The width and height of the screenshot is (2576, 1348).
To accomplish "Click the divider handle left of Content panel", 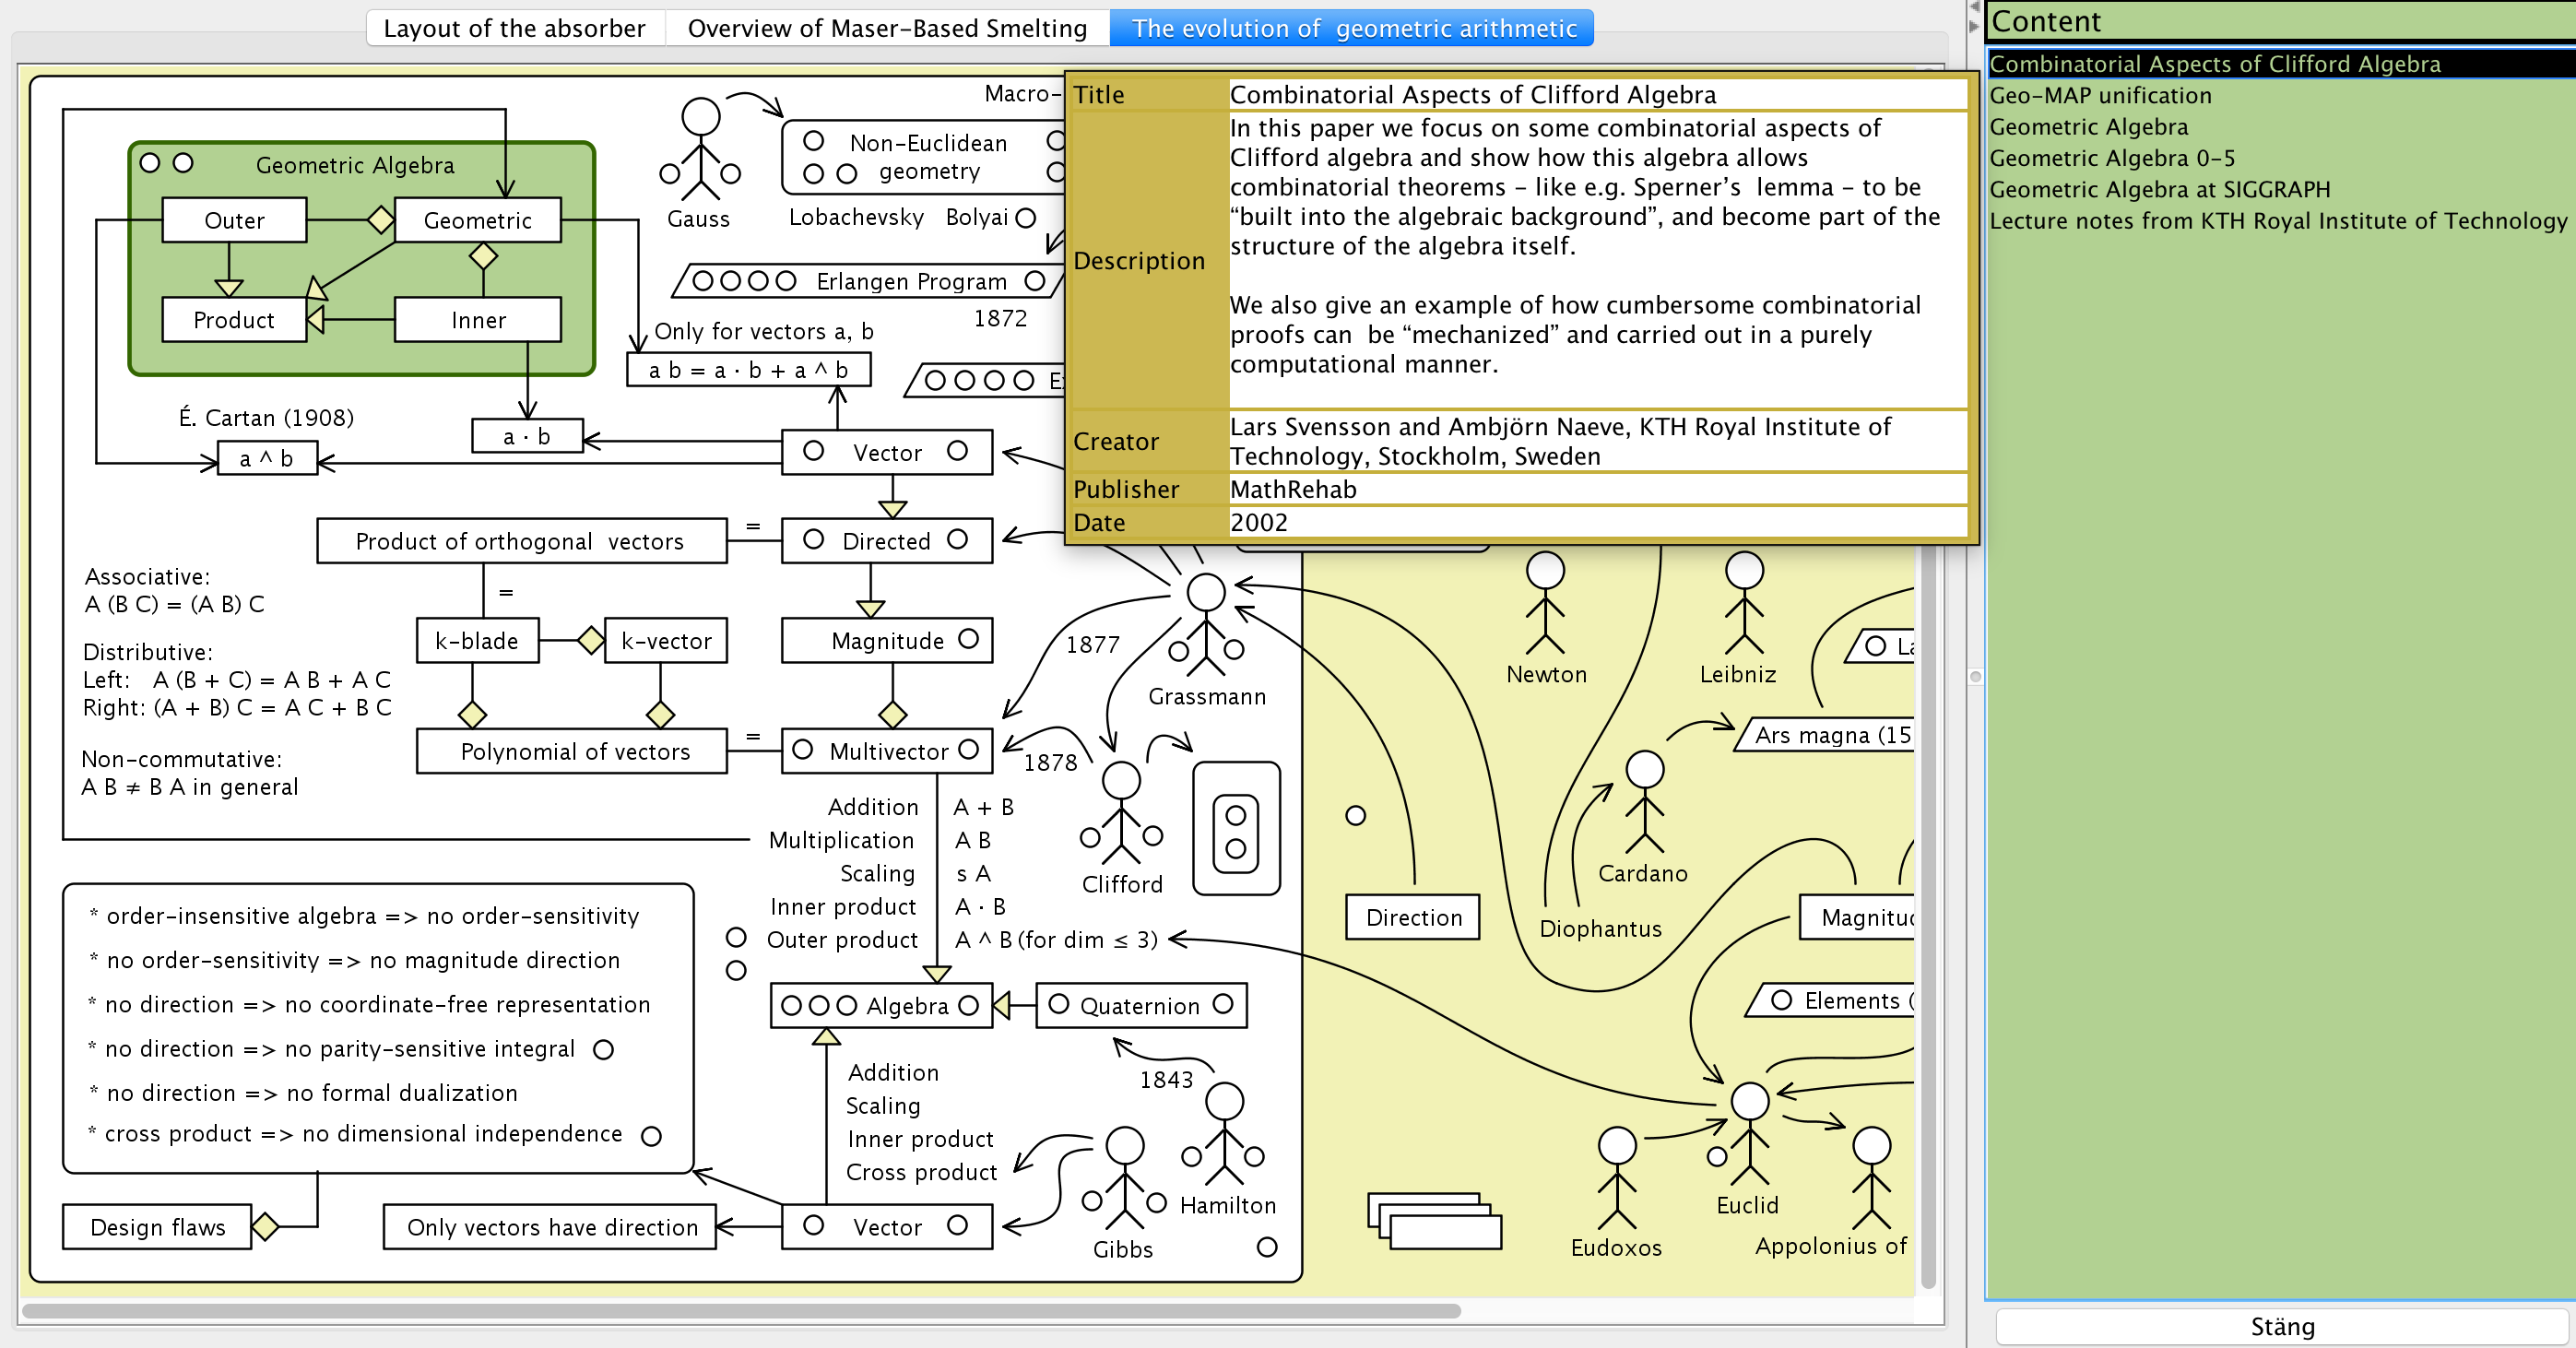I will click(1974, 677).
